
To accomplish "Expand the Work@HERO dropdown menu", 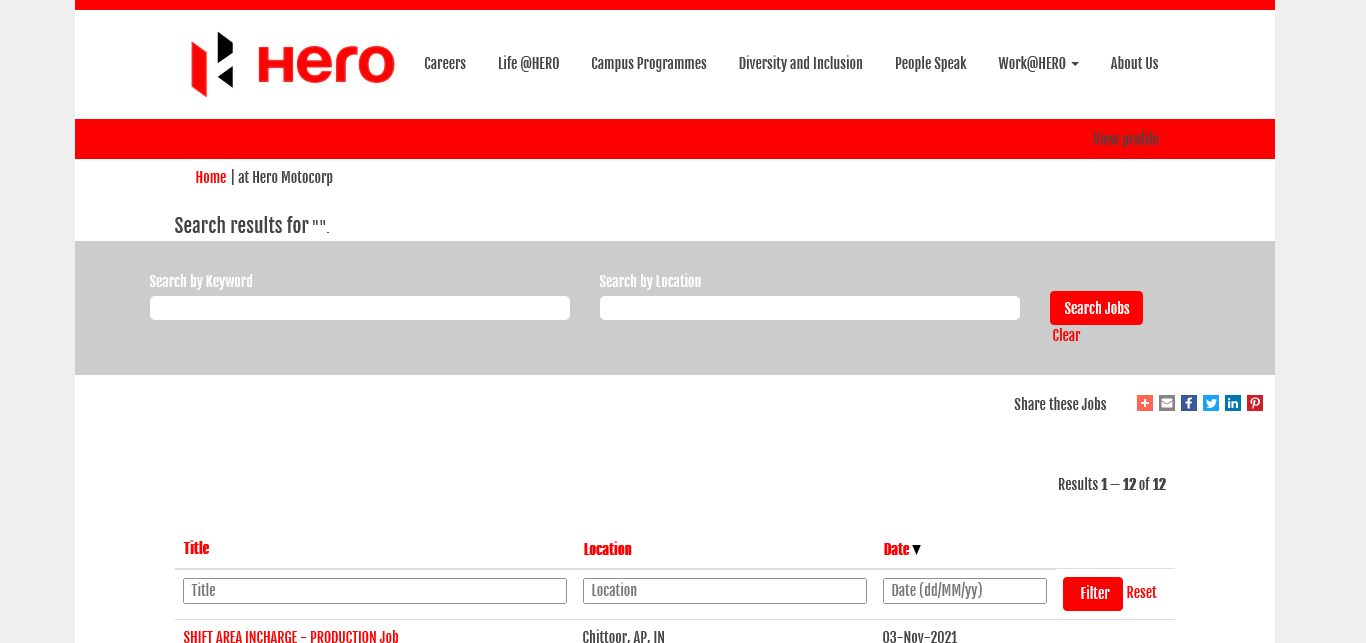I will (1038, 63).
